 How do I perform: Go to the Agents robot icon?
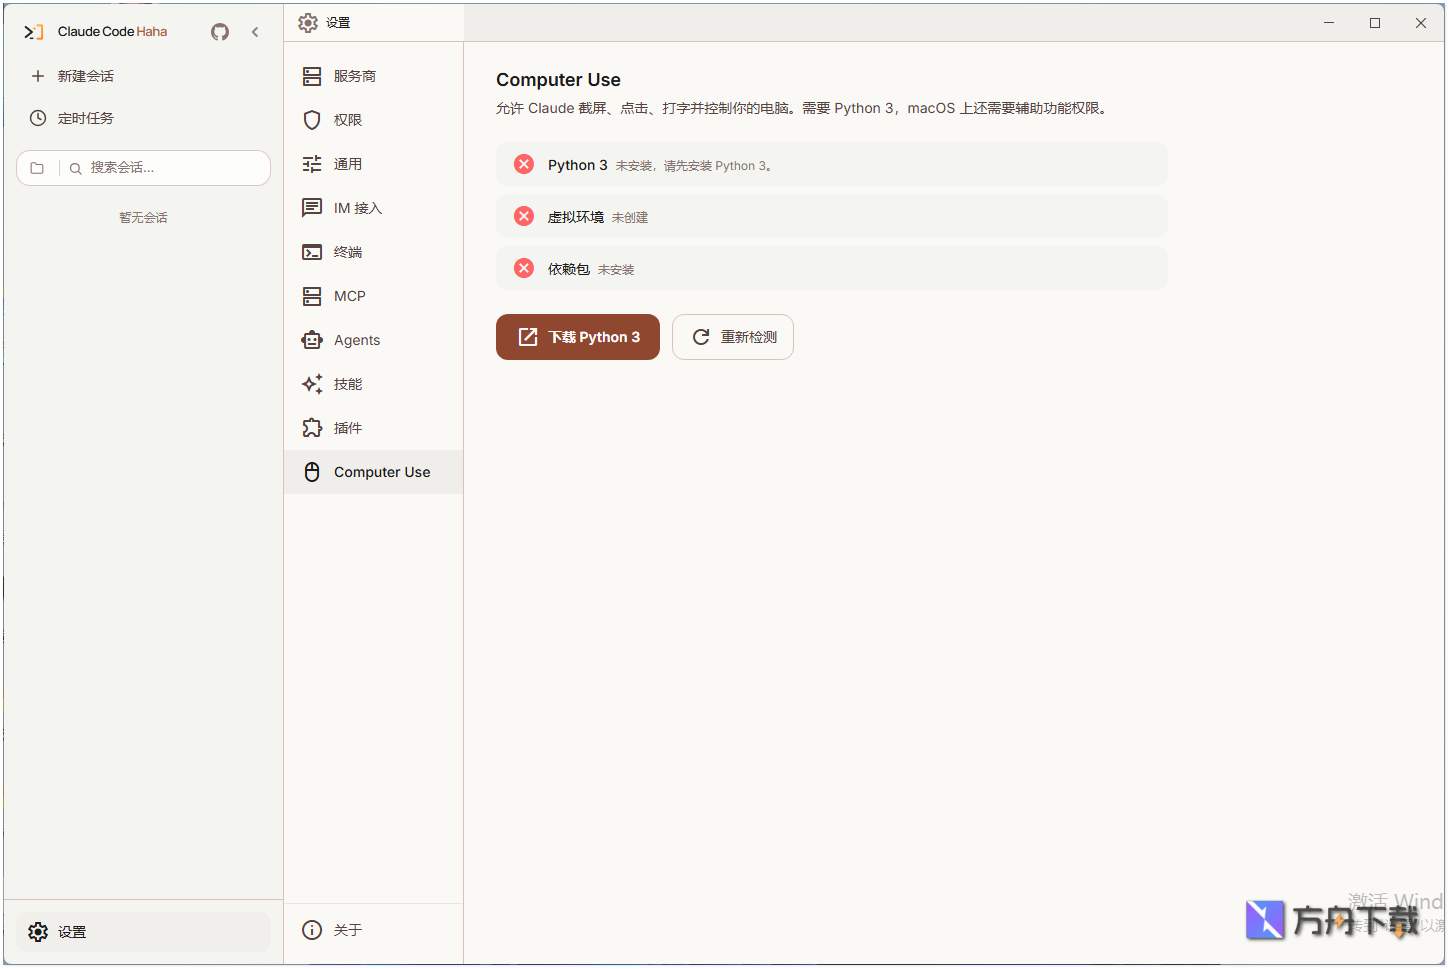312,340
